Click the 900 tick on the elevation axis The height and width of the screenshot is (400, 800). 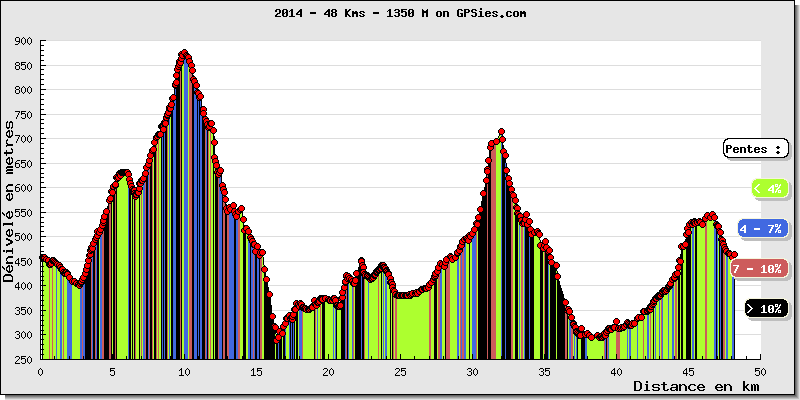point(23,42)
